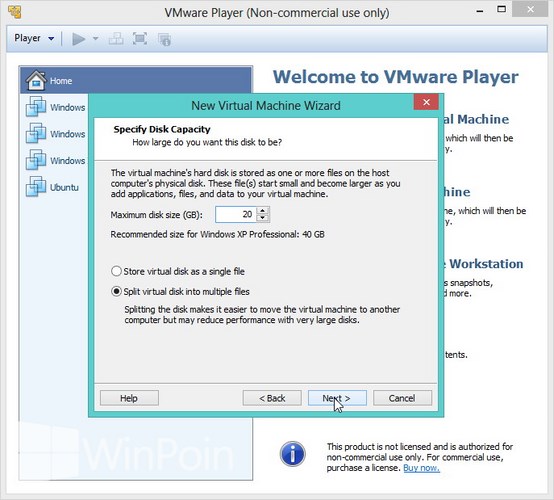Click the Home house icon
This screenshot has width=554, height=500.
coord(36,80)
